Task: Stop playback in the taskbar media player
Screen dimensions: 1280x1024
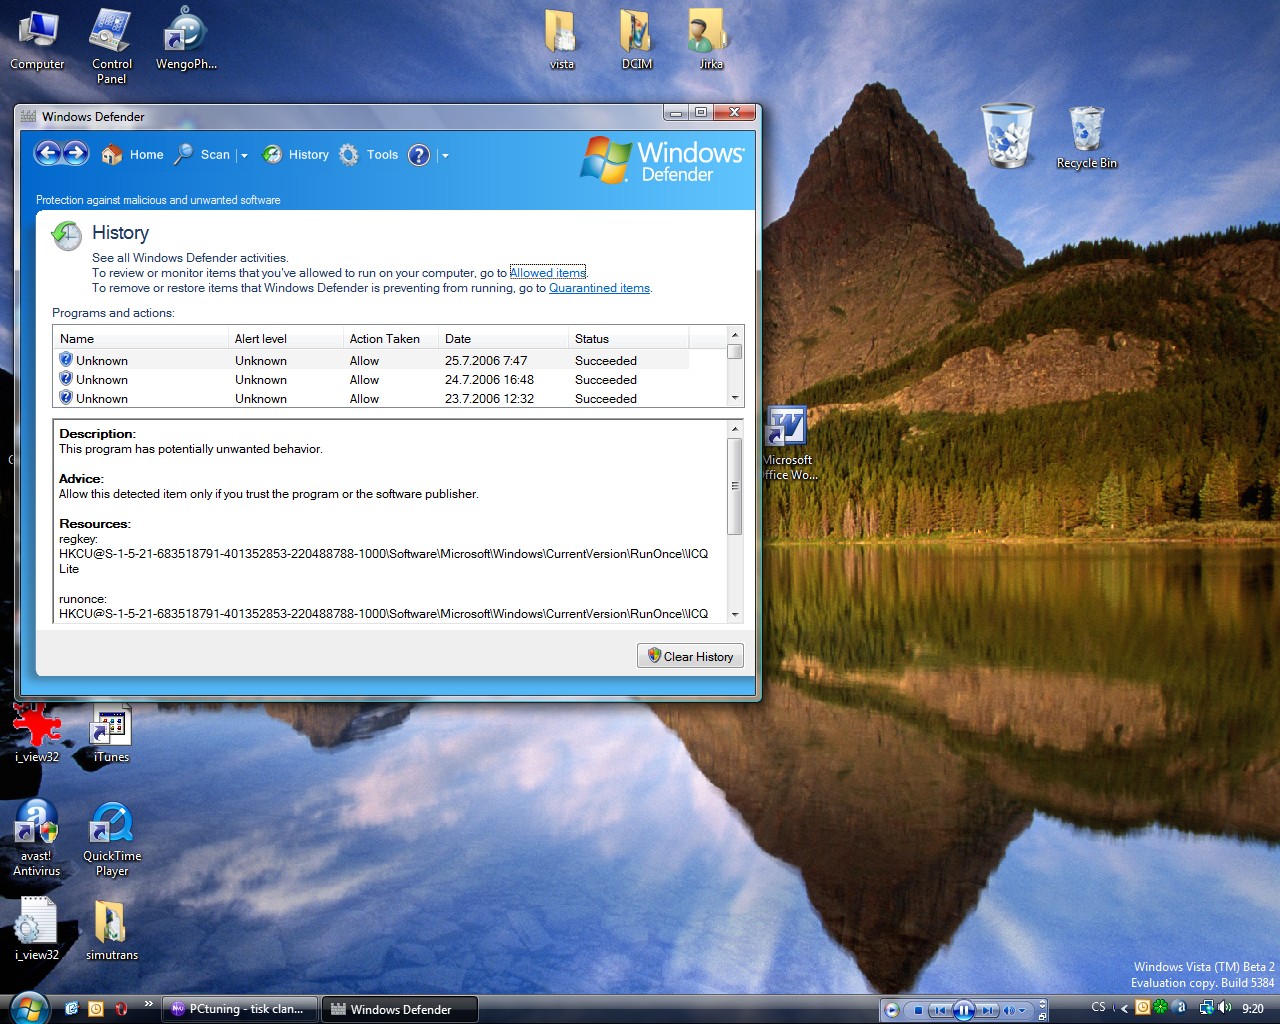Action: click(x=918, y=1010)
